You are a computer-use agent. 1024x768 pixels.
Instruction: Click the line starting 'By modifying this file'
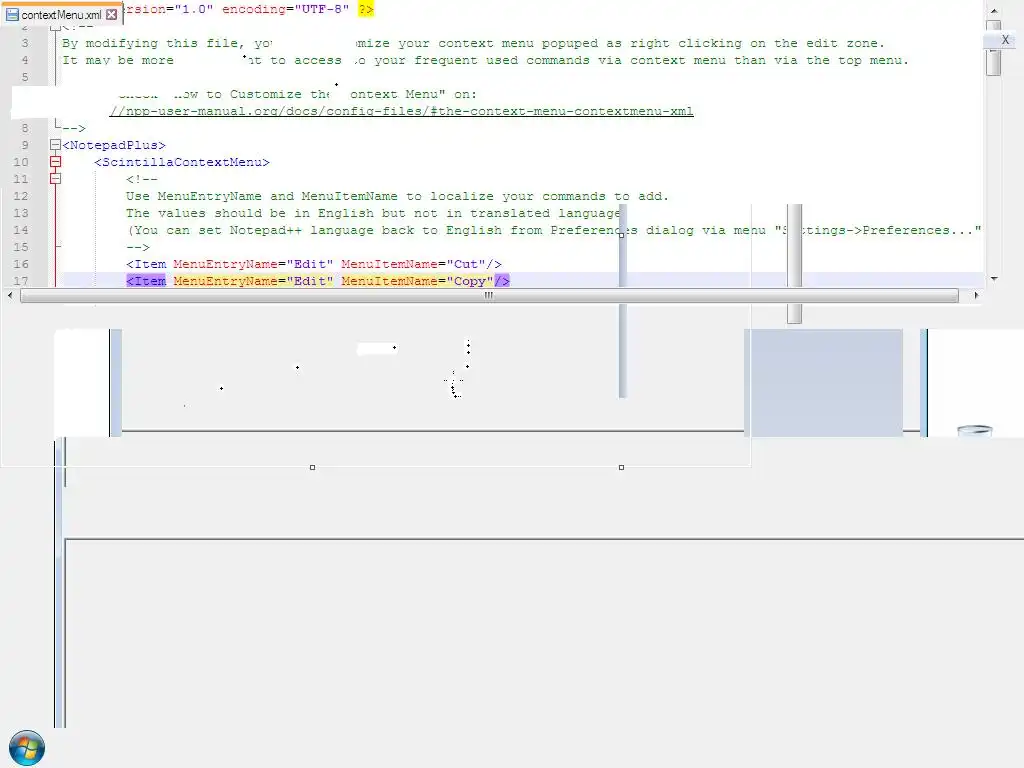[x=473, y=43]
